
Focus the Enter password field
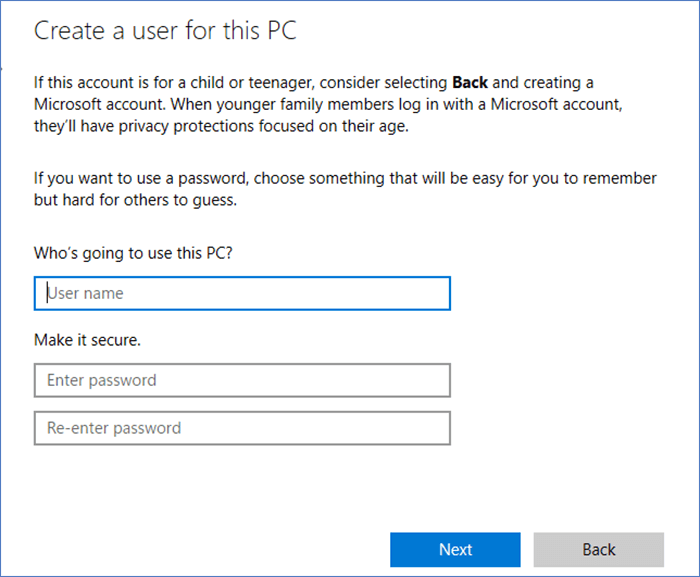coord(242,380)
